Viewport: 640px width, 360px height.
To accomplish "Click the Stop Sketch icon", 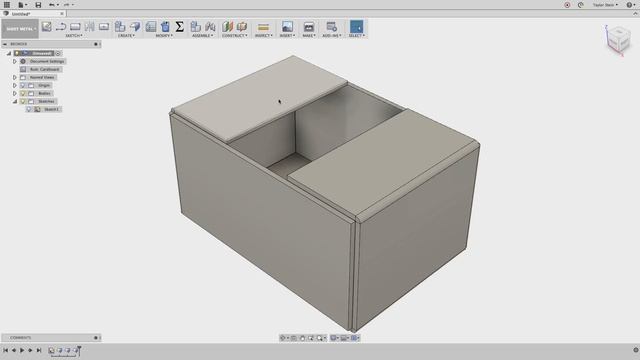I will coord(104,27).
